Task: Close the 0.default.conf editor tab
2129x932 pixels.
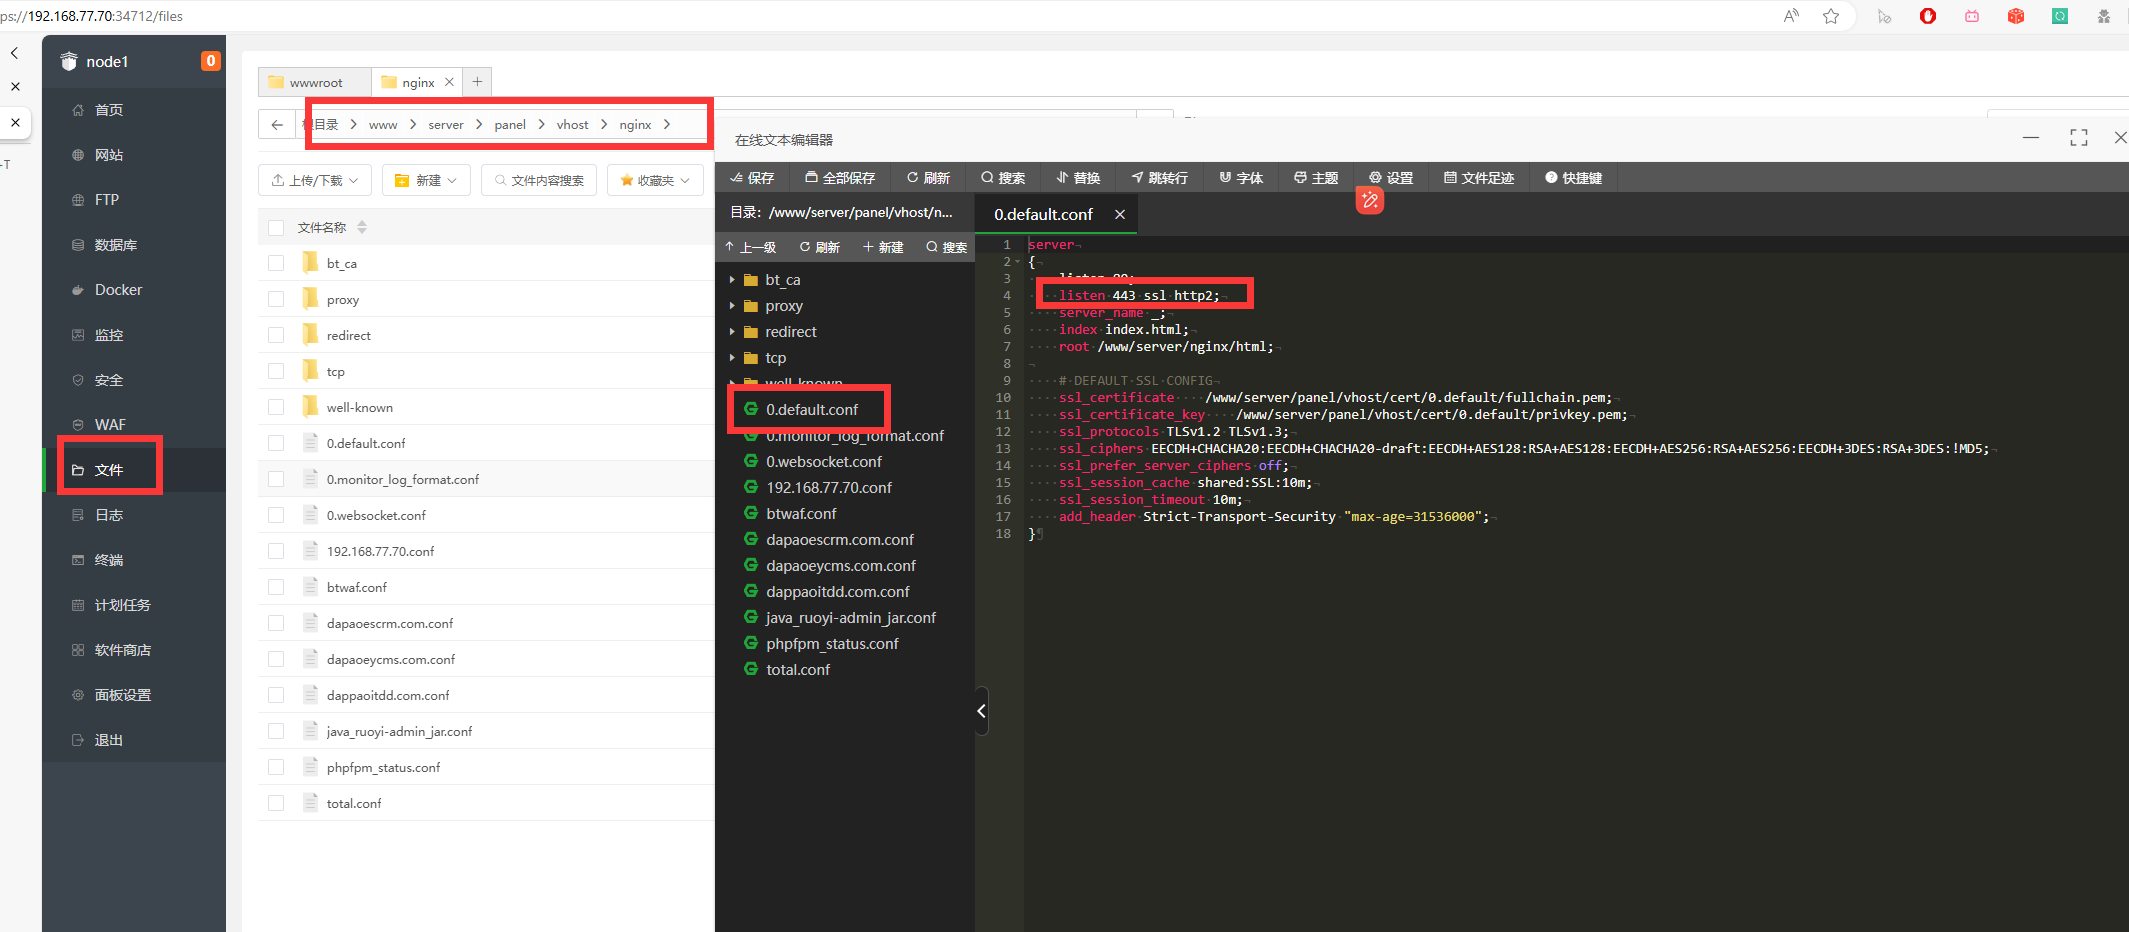Action: coord(1120,214)
